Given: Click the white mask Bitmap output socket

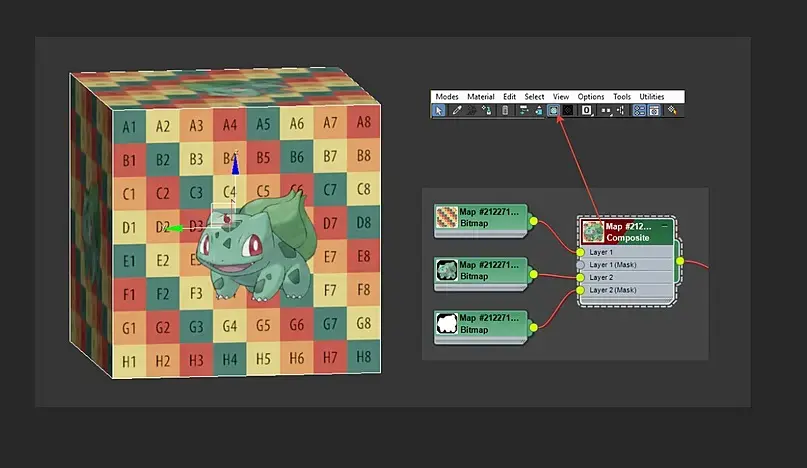Looking at the screenshot, I should tap(533, 327).
